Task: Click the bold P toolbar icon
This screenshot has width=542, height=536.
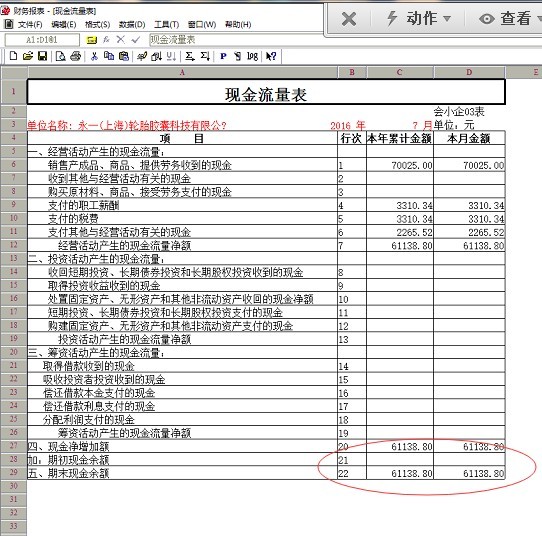Action: pos(223,56)
